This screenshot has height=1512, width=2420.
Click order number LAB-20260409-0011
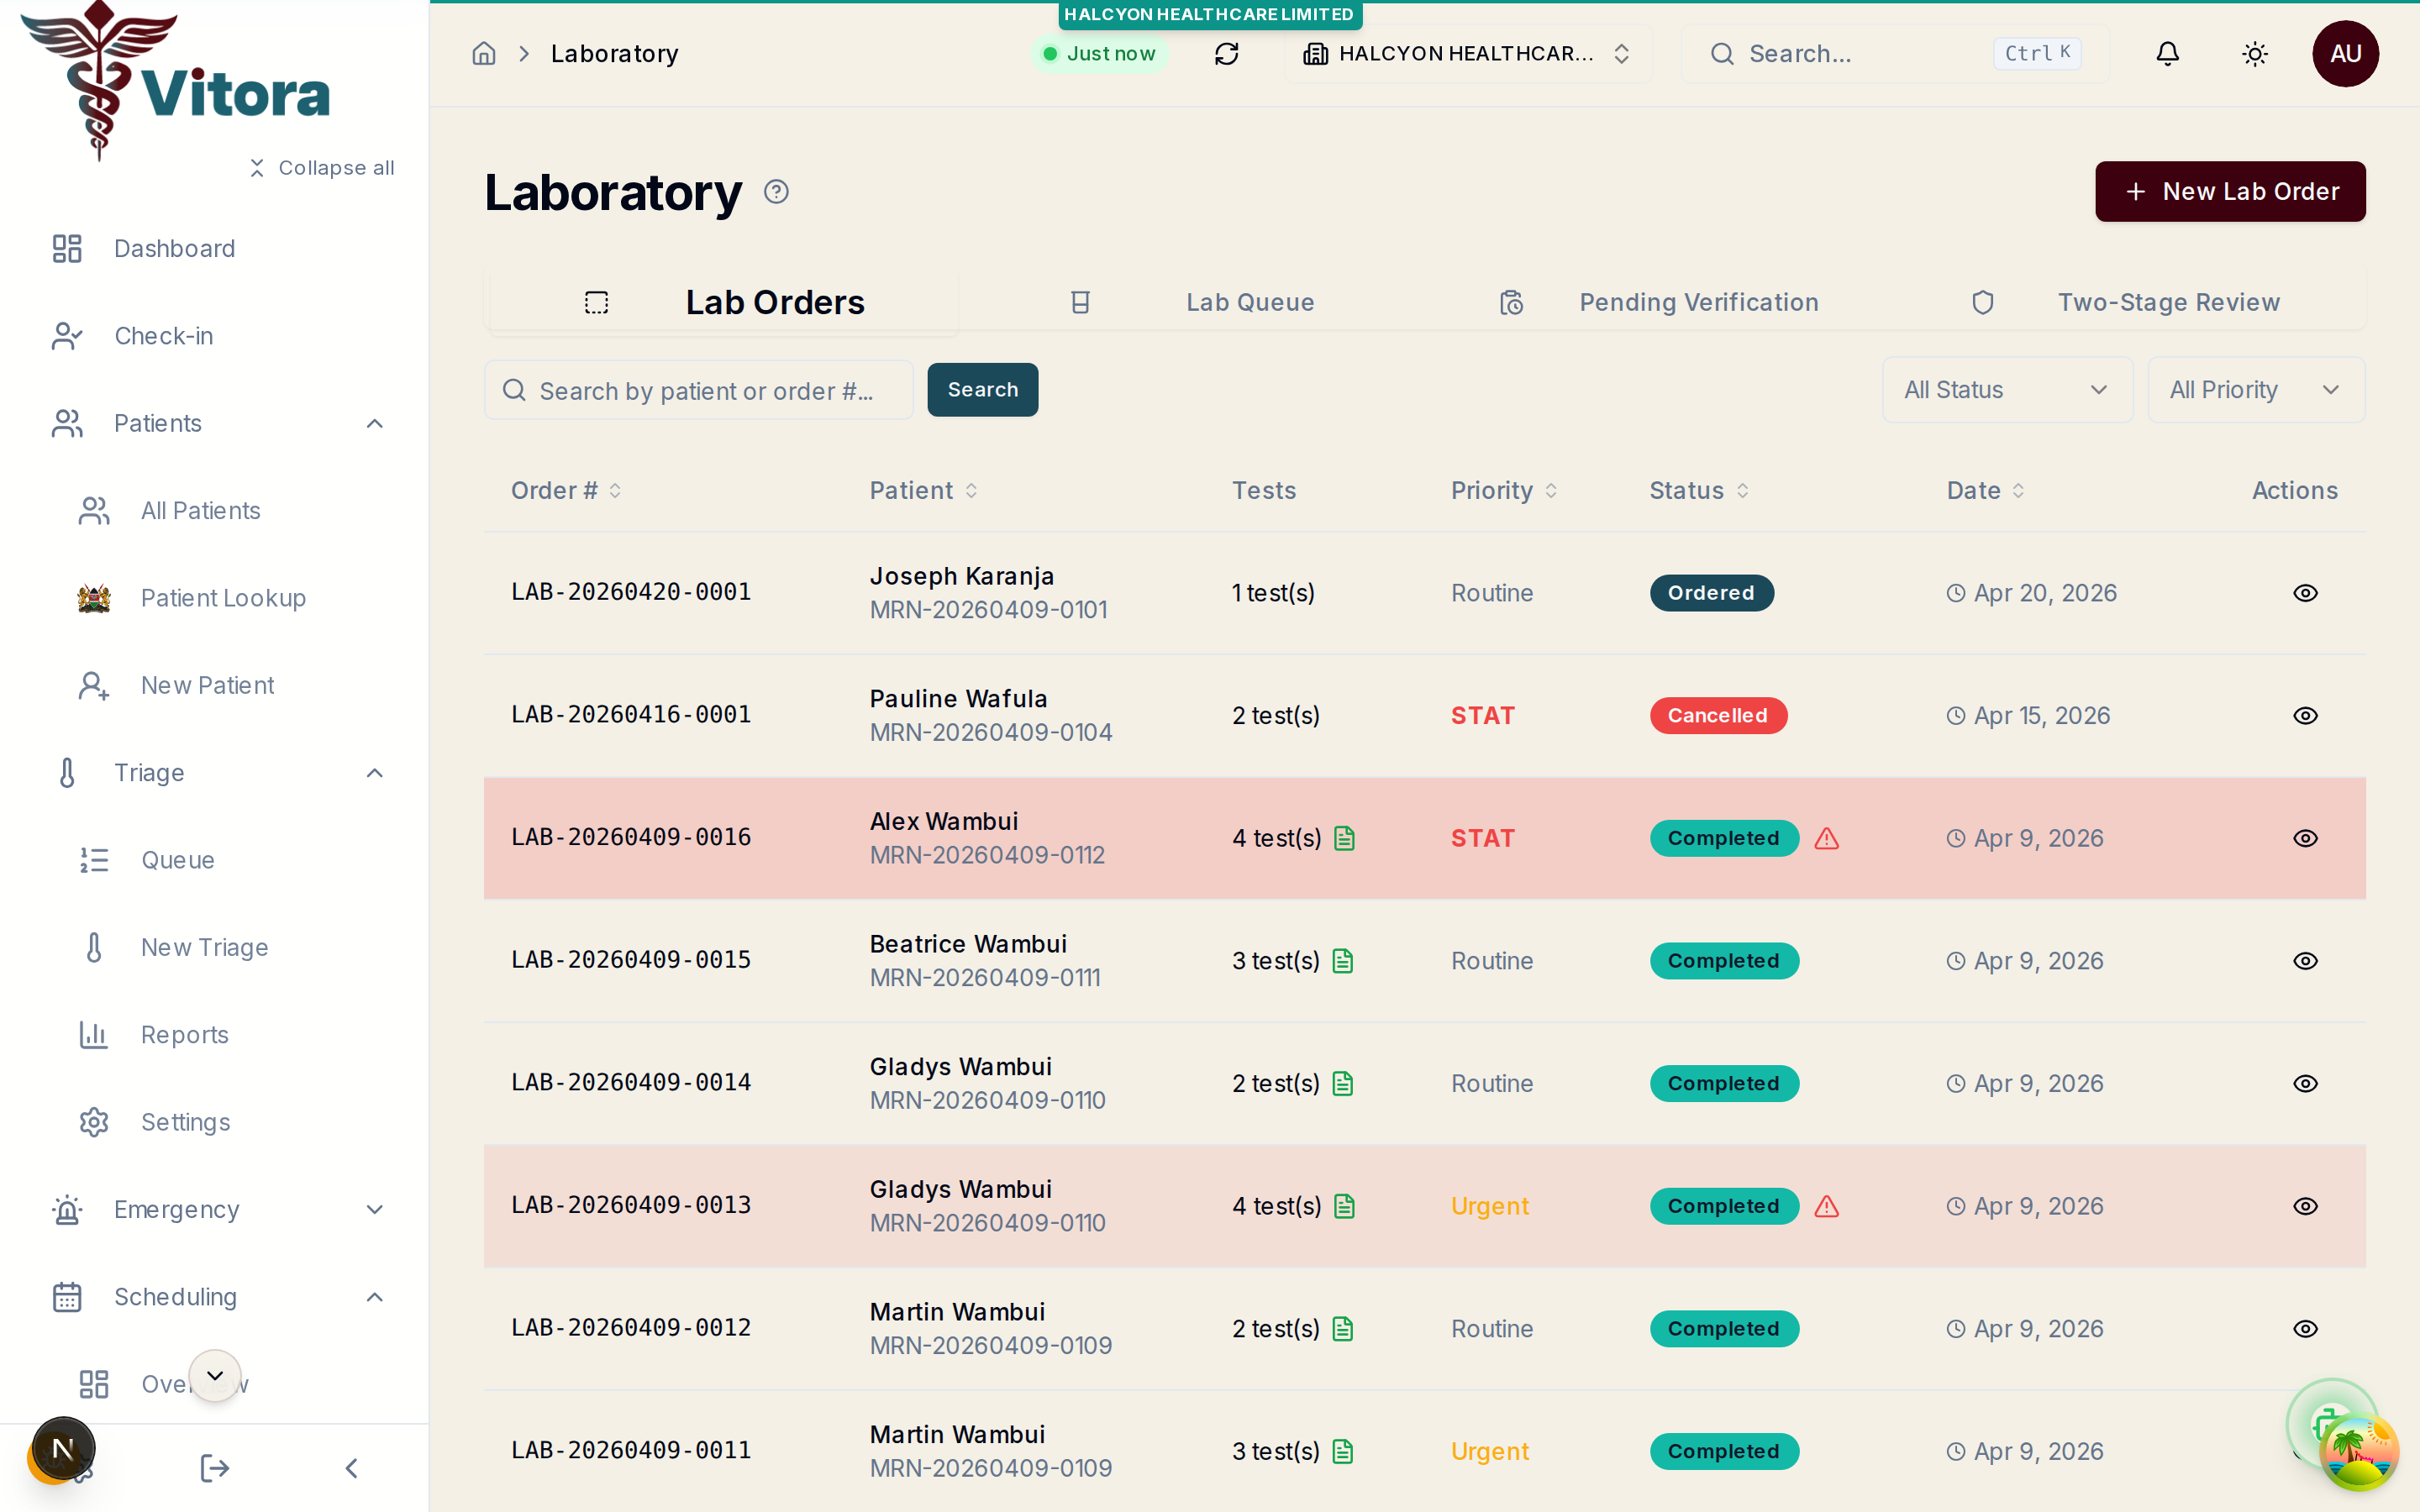(x=631, y=1450)
